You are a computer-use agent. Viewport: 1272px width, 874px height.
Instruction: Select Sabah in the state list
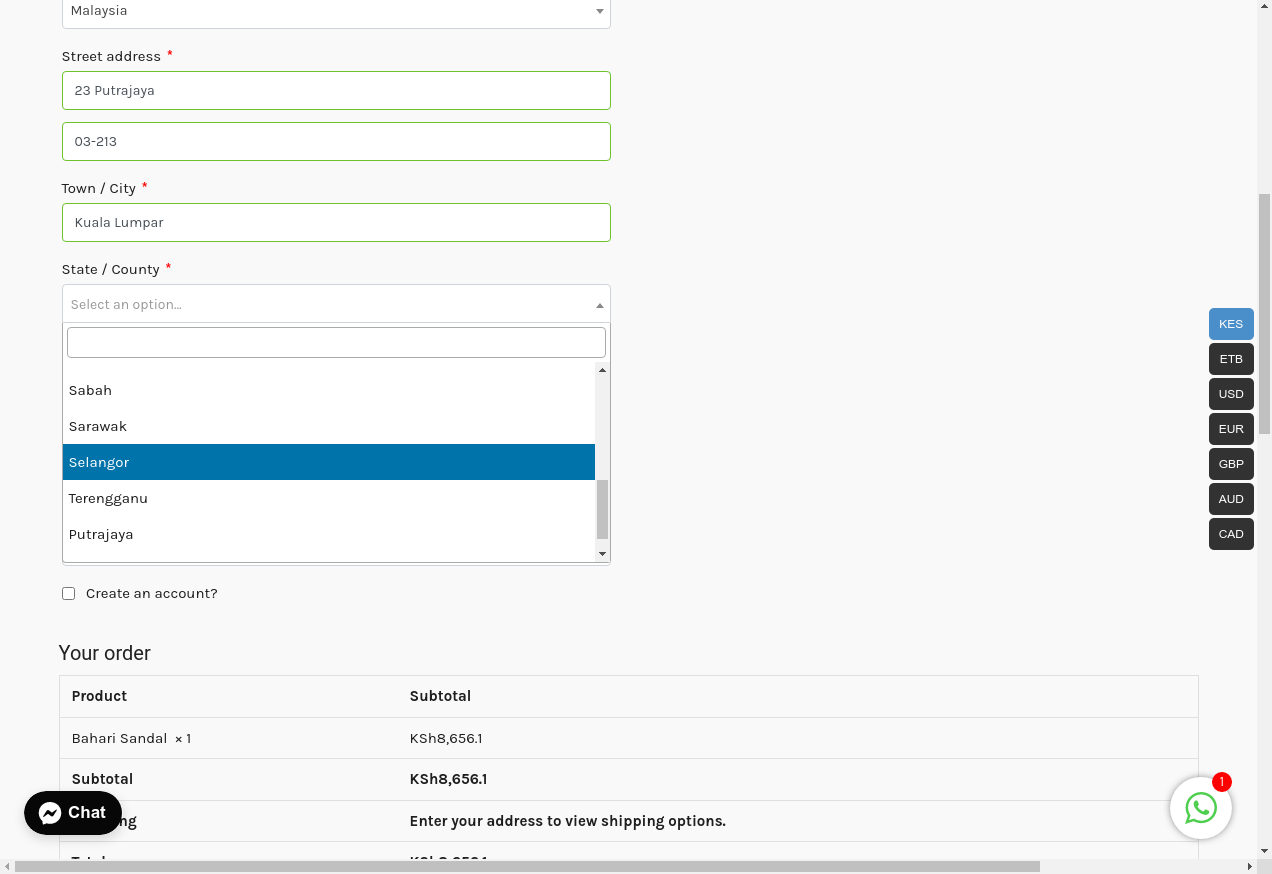click(328, 390)
